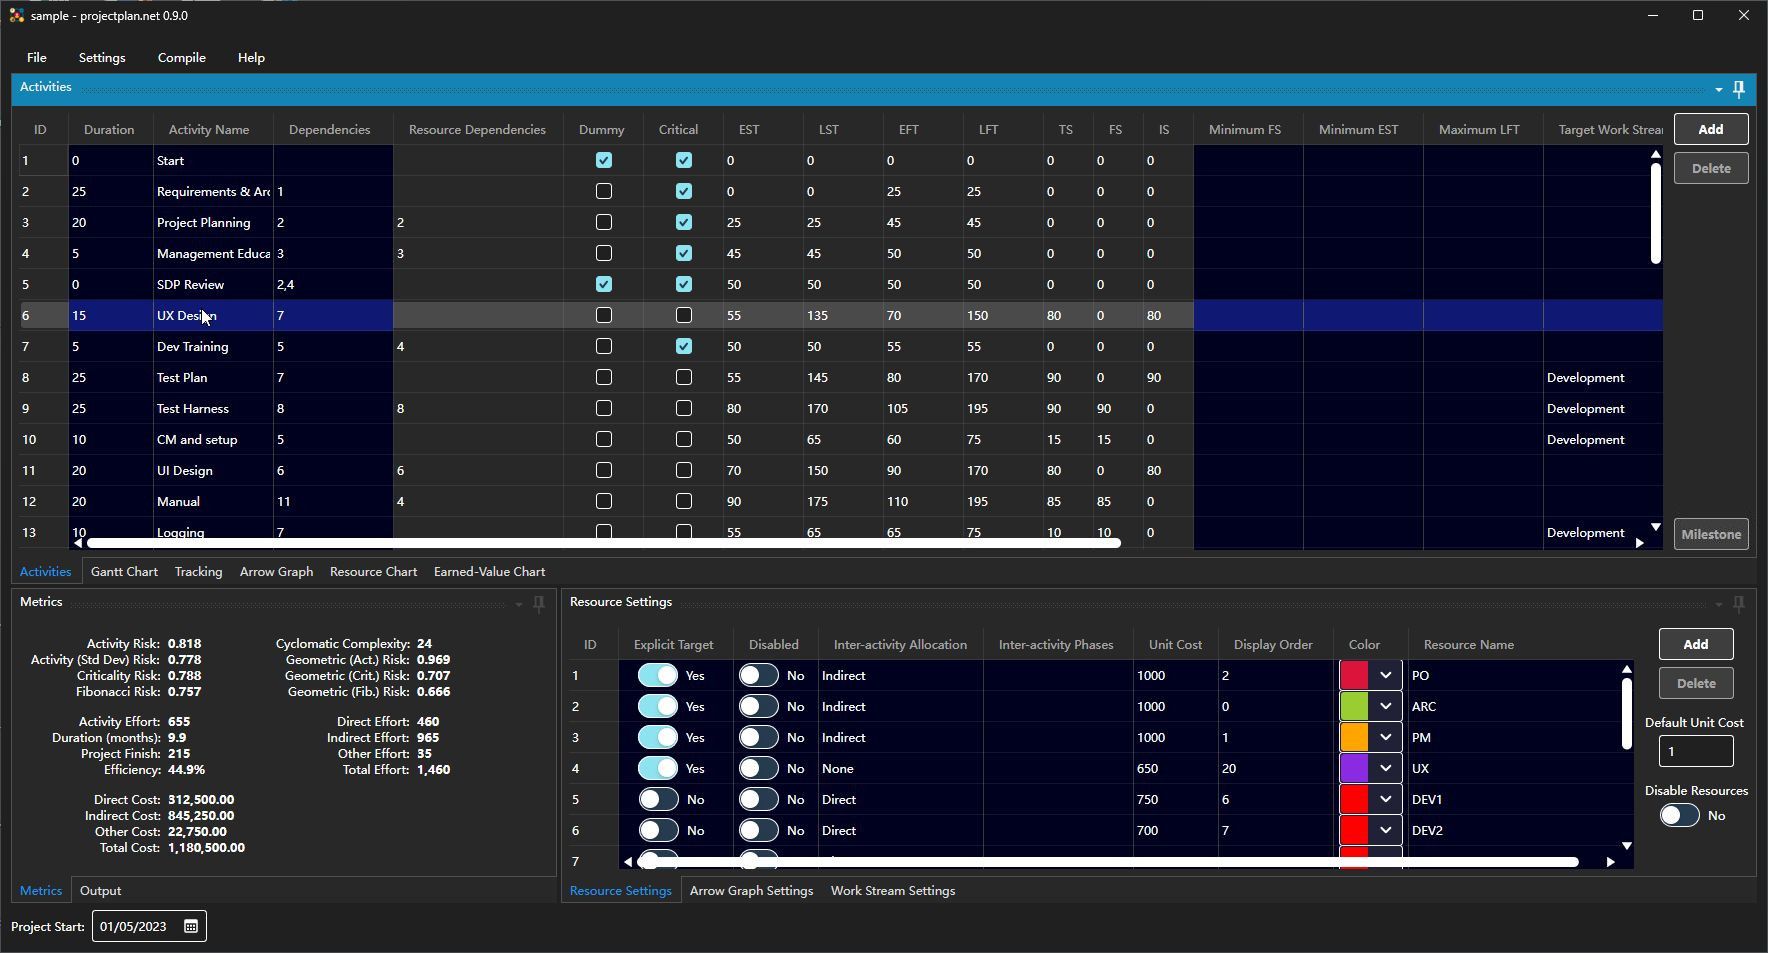
Task: Open the Compile menu
Action: pos(181,58)
